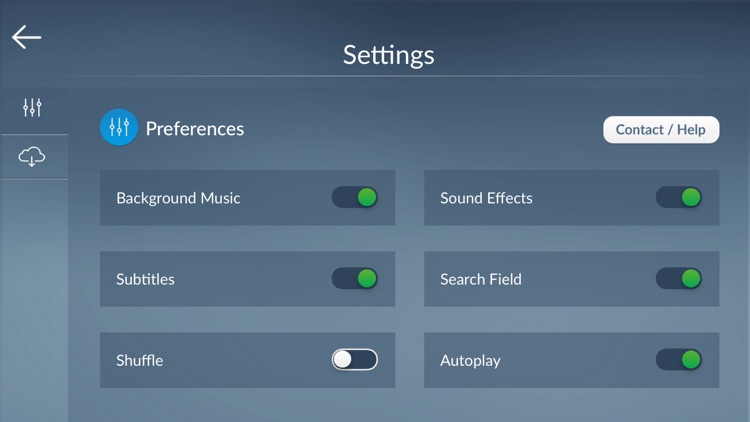
Task: Click the Sound Effects label text
Action: pyautogui.click(x=486, y=198)
